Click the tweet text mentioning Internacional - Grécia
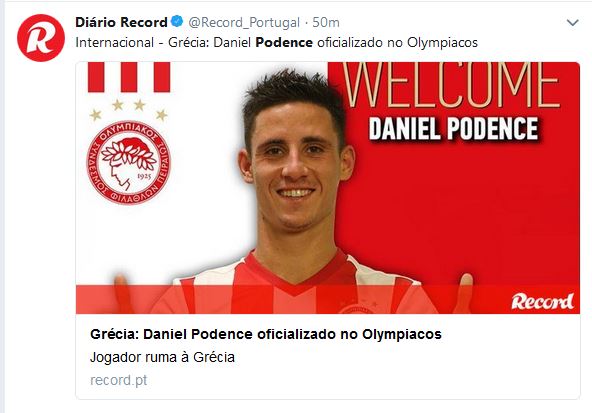Viewport: 592px width, 413px height. 276,43
